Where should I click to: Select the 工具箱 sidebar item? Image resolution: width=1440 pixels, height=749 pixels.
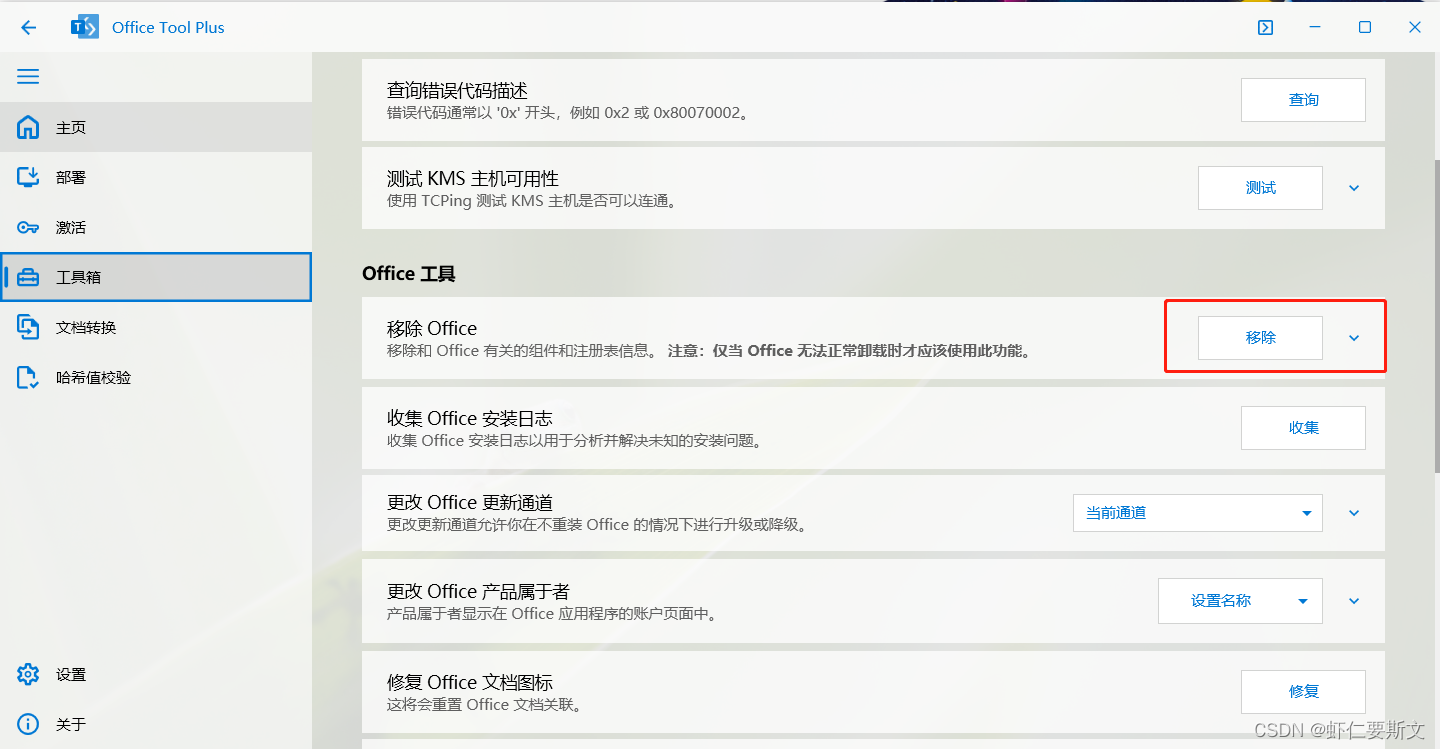point(156,277)
